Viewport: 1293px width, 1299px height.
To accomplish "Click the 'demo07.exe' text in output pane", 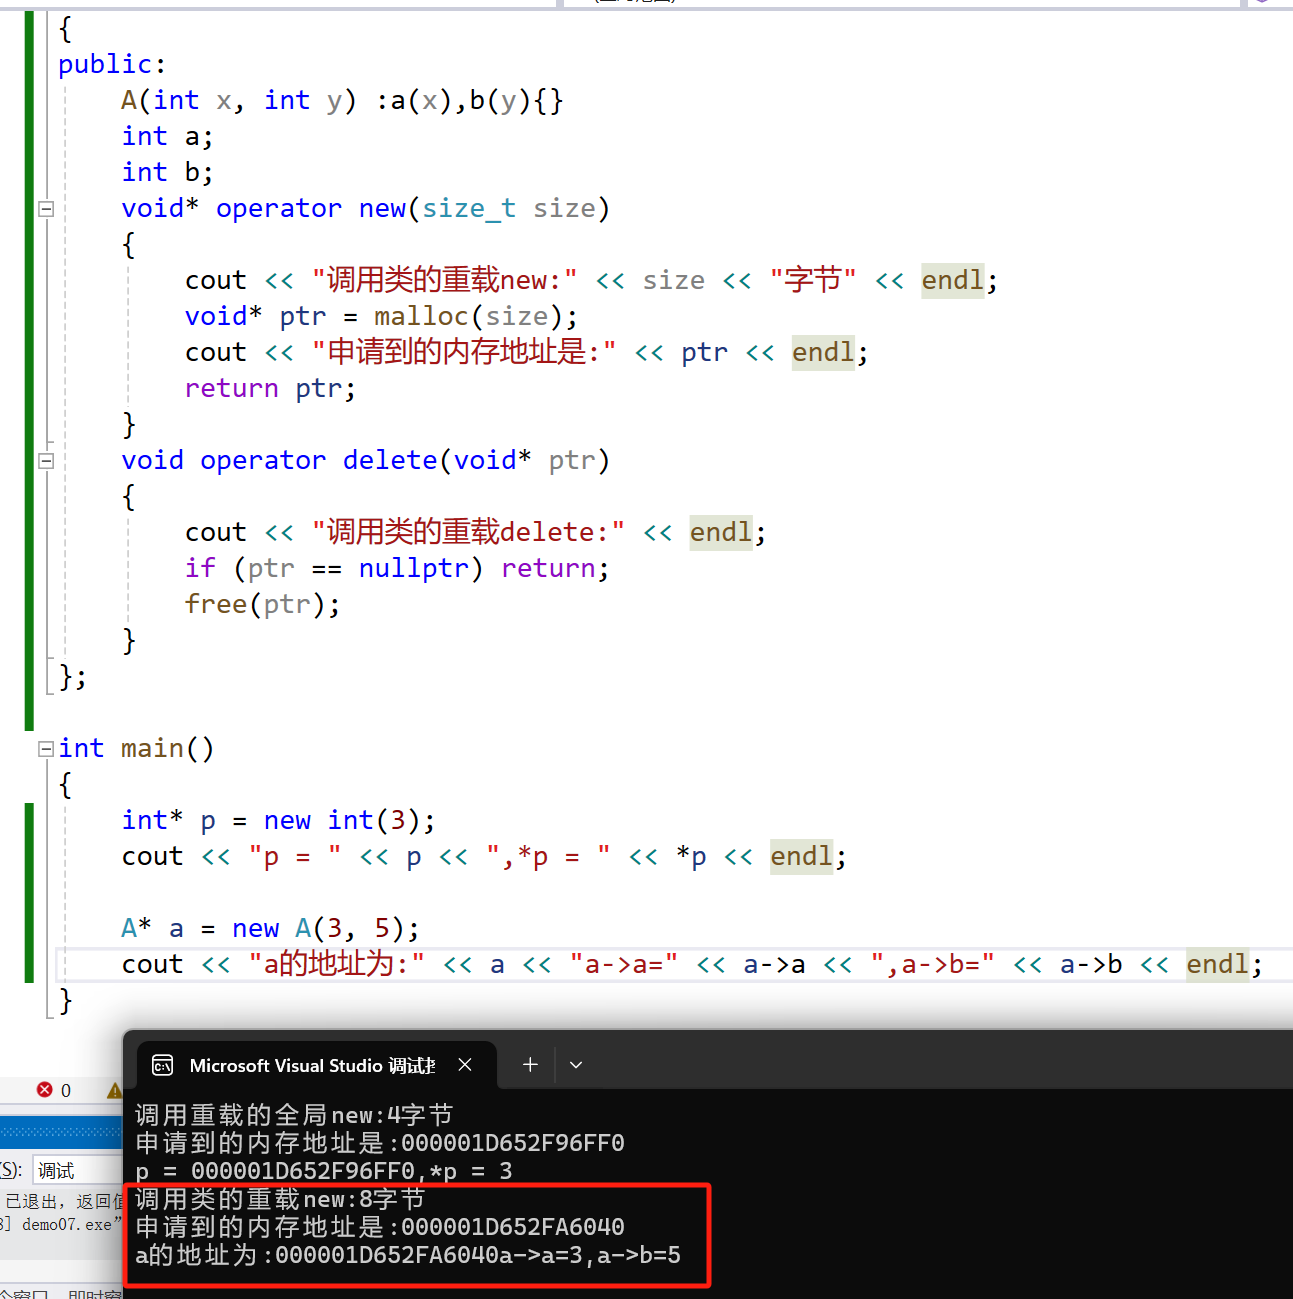I will (66, 1224).
